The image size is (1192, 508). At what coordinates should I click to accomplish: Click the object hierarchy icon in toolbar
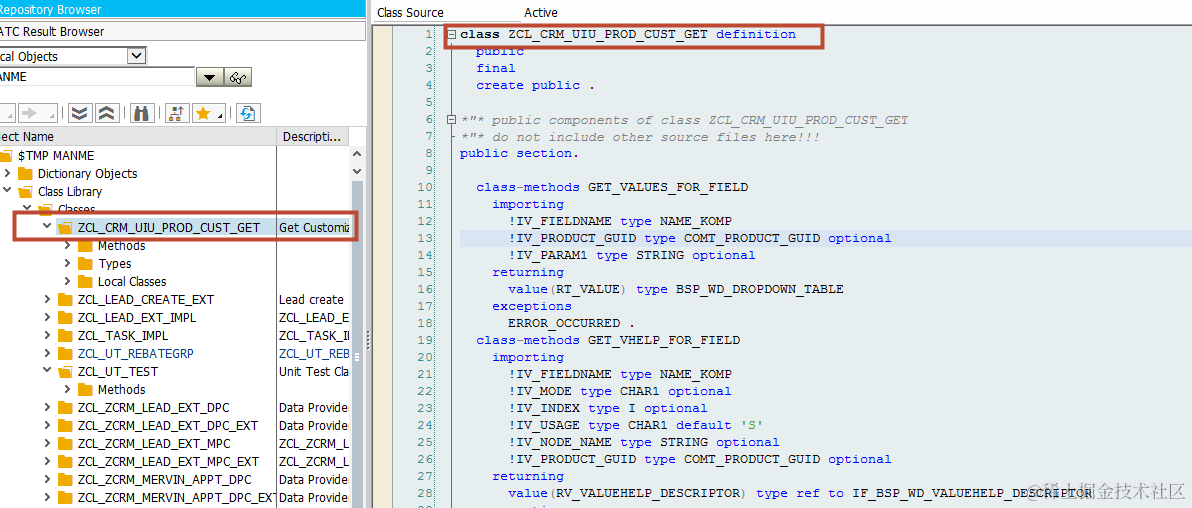[x=177, y=113]
